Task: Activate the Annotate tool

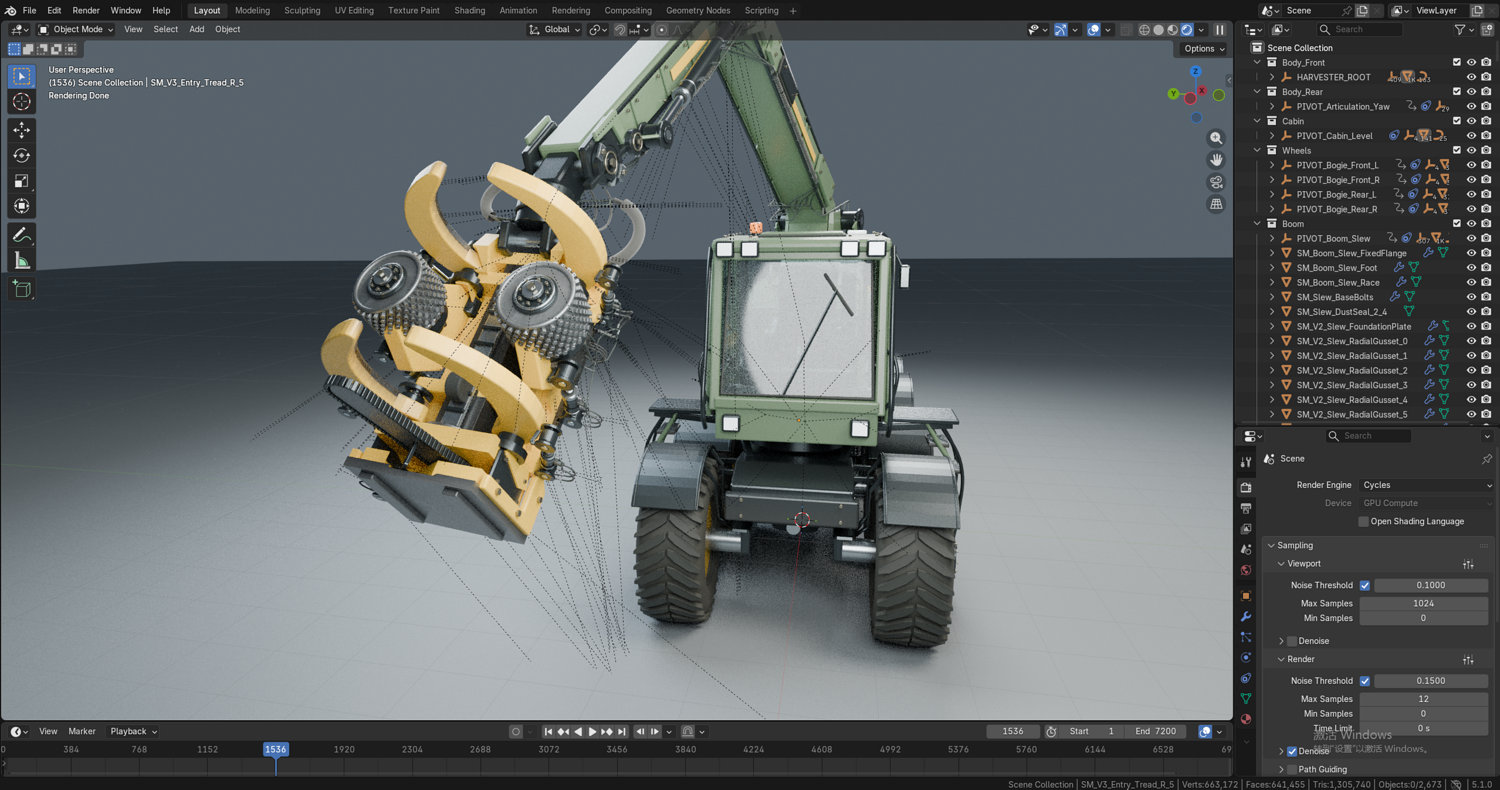Action: tap(21, 235)
